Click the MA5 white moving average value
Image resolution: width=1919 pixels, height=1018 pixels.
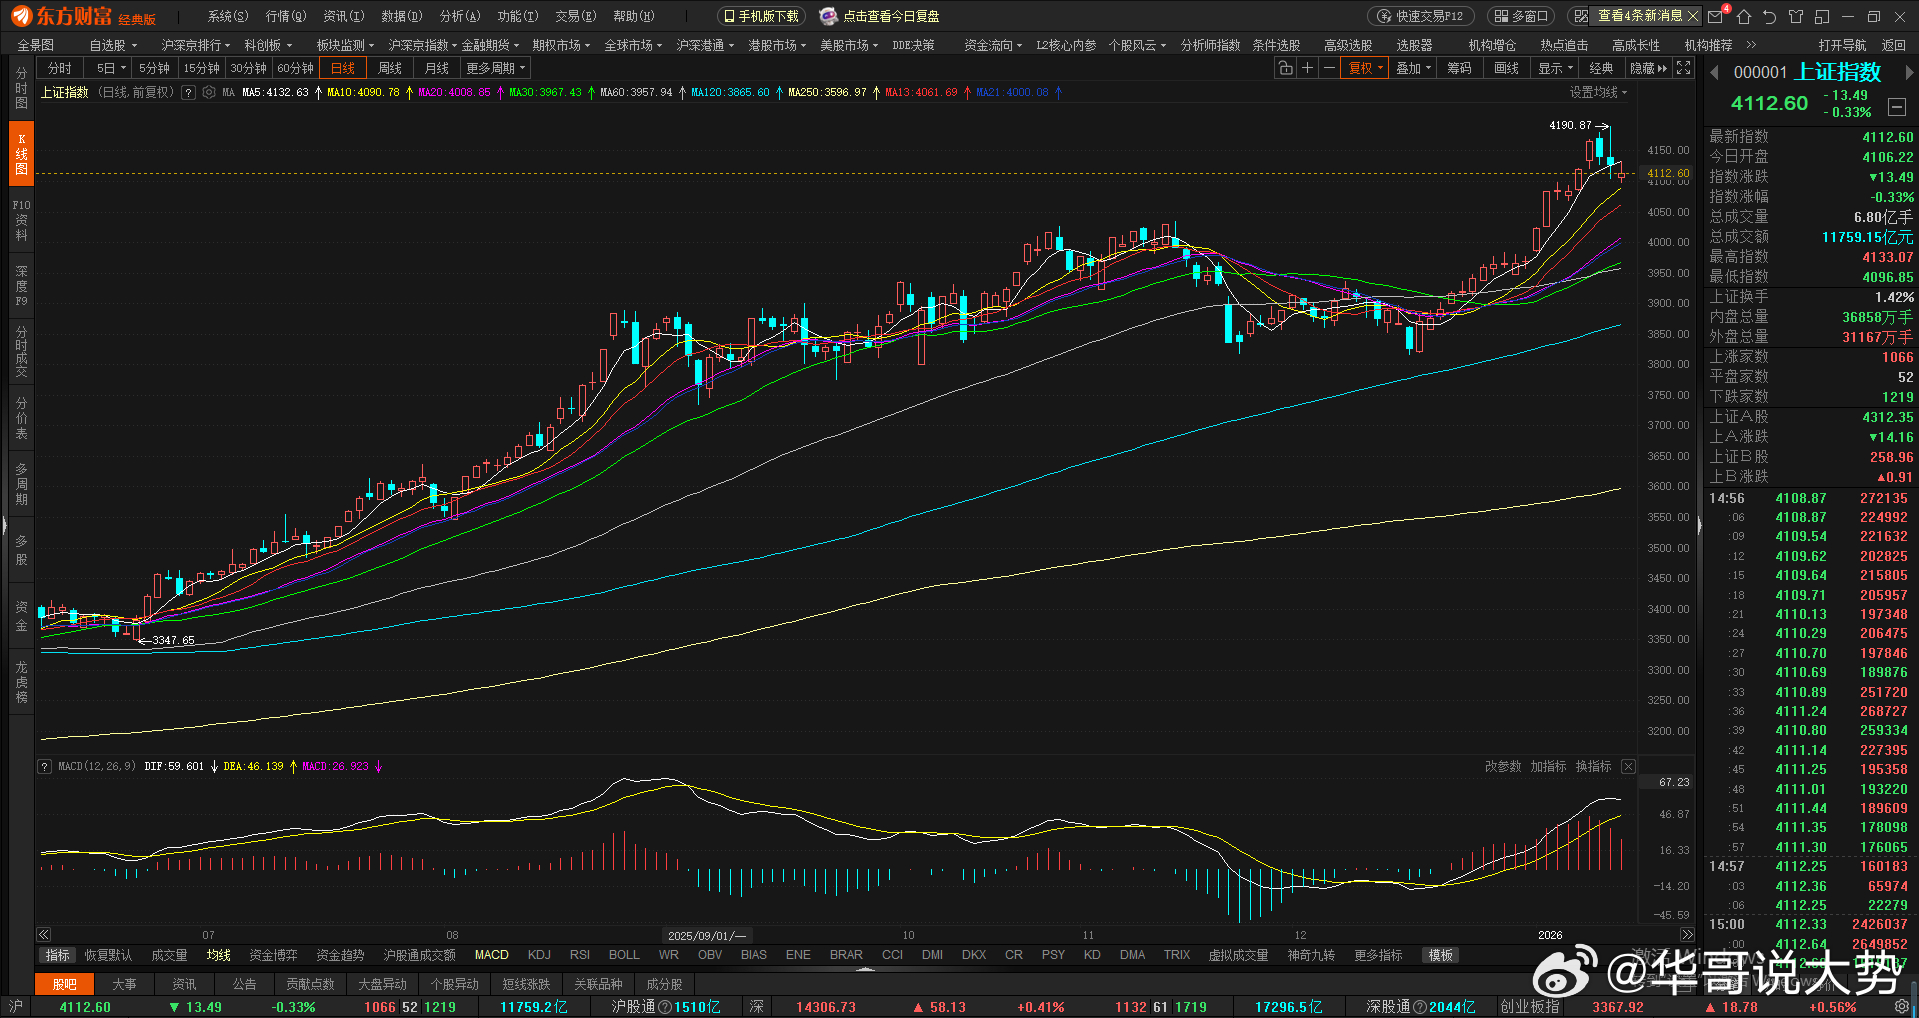coord(275,92)
